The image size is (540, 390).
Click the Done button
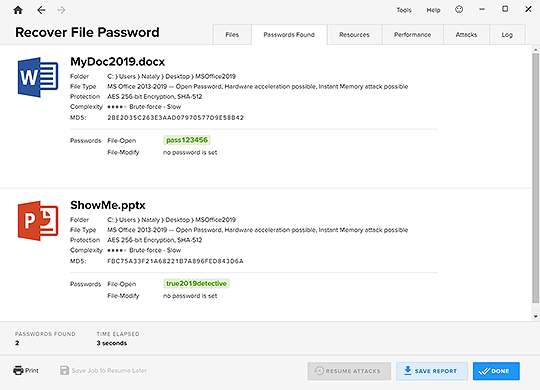tap(496, 371)
